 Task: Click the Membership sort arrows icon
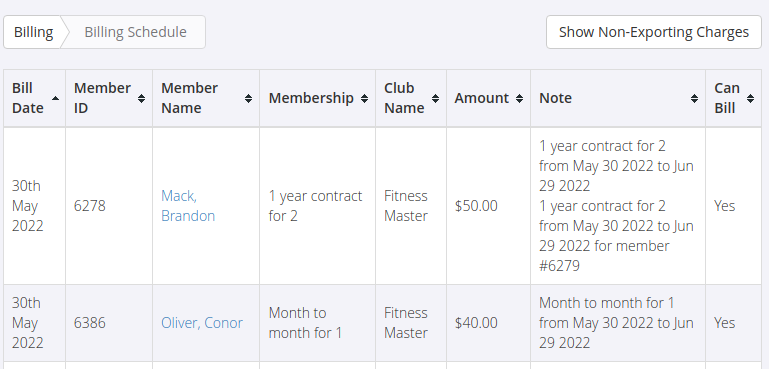tap(364, 98)
